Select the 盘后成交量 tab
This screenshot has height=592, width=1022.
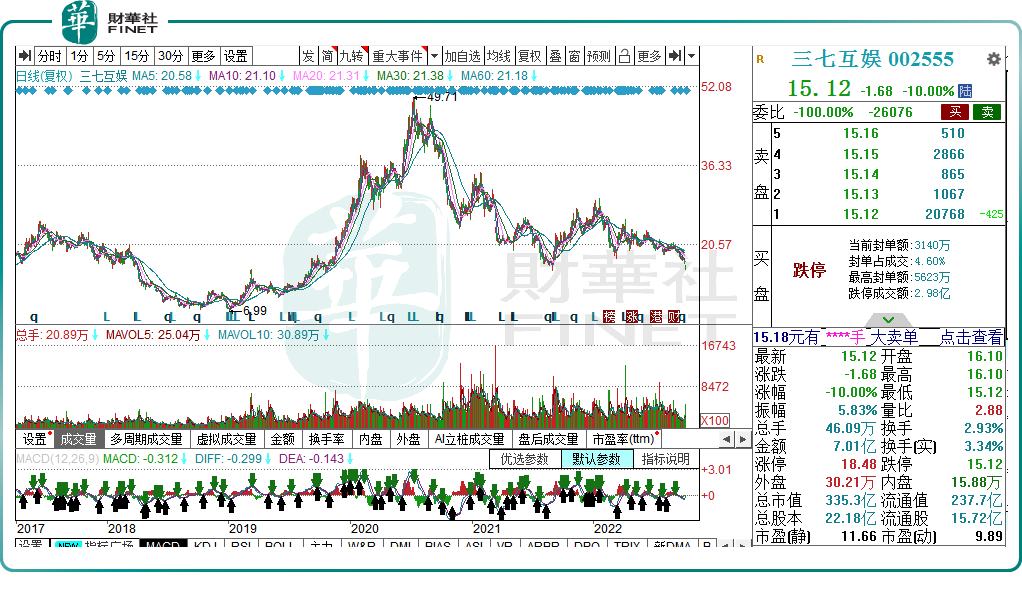[x=548, y=439]
